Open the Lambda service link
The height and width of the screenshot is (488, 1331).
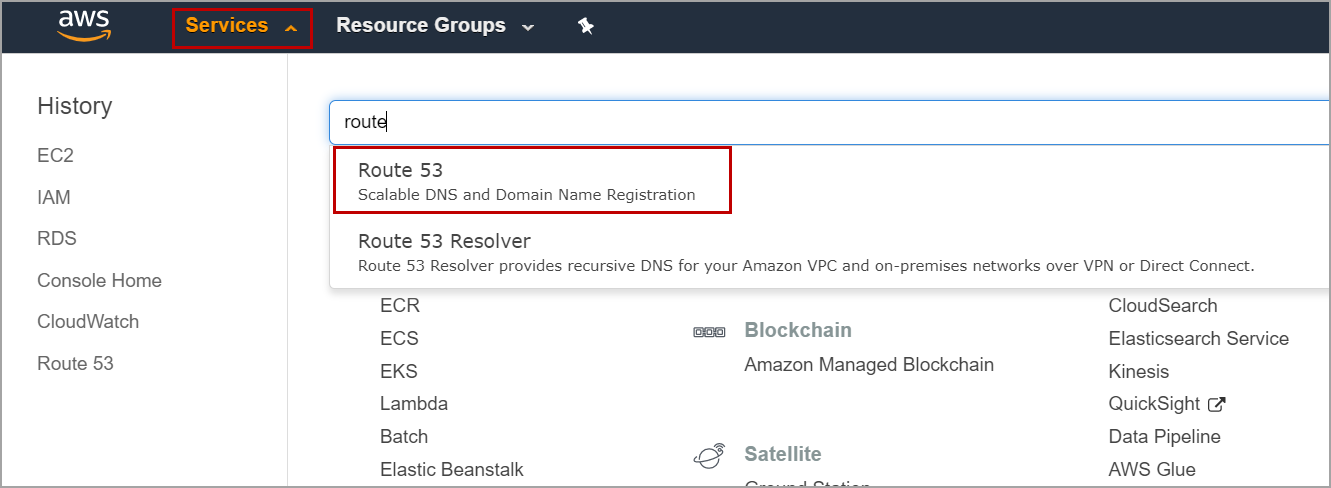(414, 404)
